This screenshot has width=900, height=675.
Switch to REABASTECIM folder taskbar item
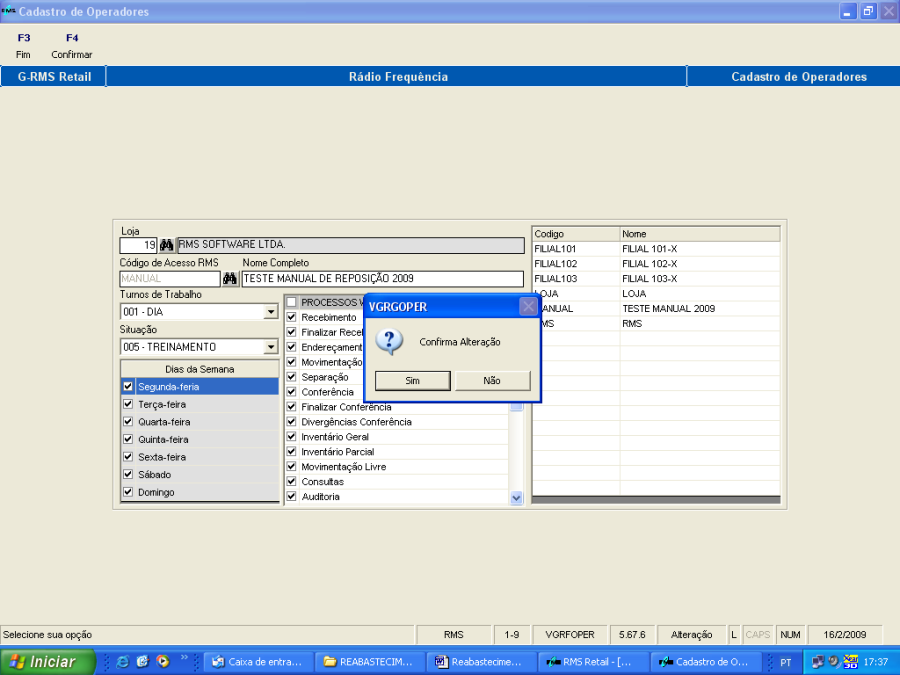point(370,662)
